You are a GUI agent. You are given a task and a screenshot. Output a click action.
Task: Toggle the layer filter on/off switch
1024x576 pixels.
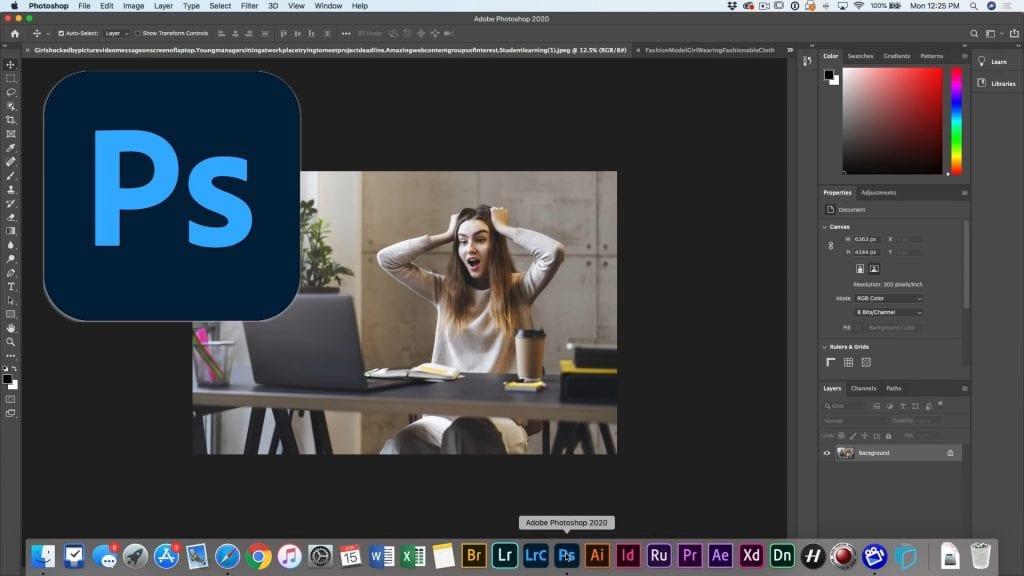click(940, 404)
